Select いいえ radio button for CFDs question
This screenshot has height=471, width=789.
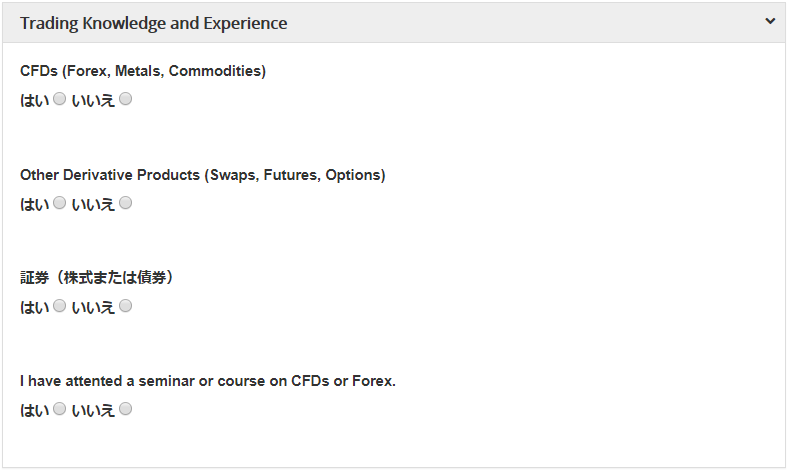[x=125, y=100]
